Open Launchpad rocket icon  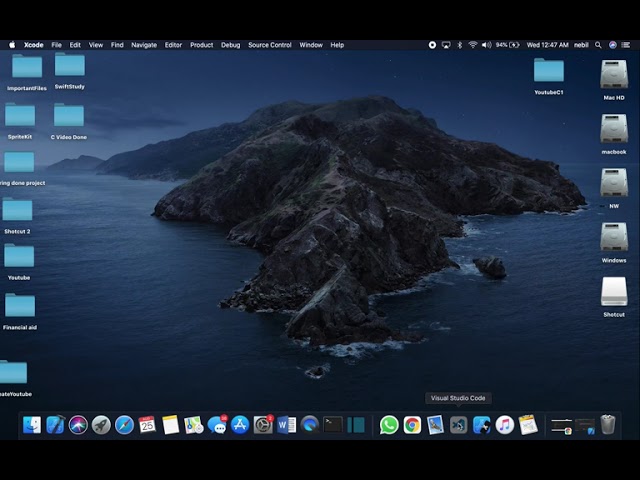[x=101, y=425]
